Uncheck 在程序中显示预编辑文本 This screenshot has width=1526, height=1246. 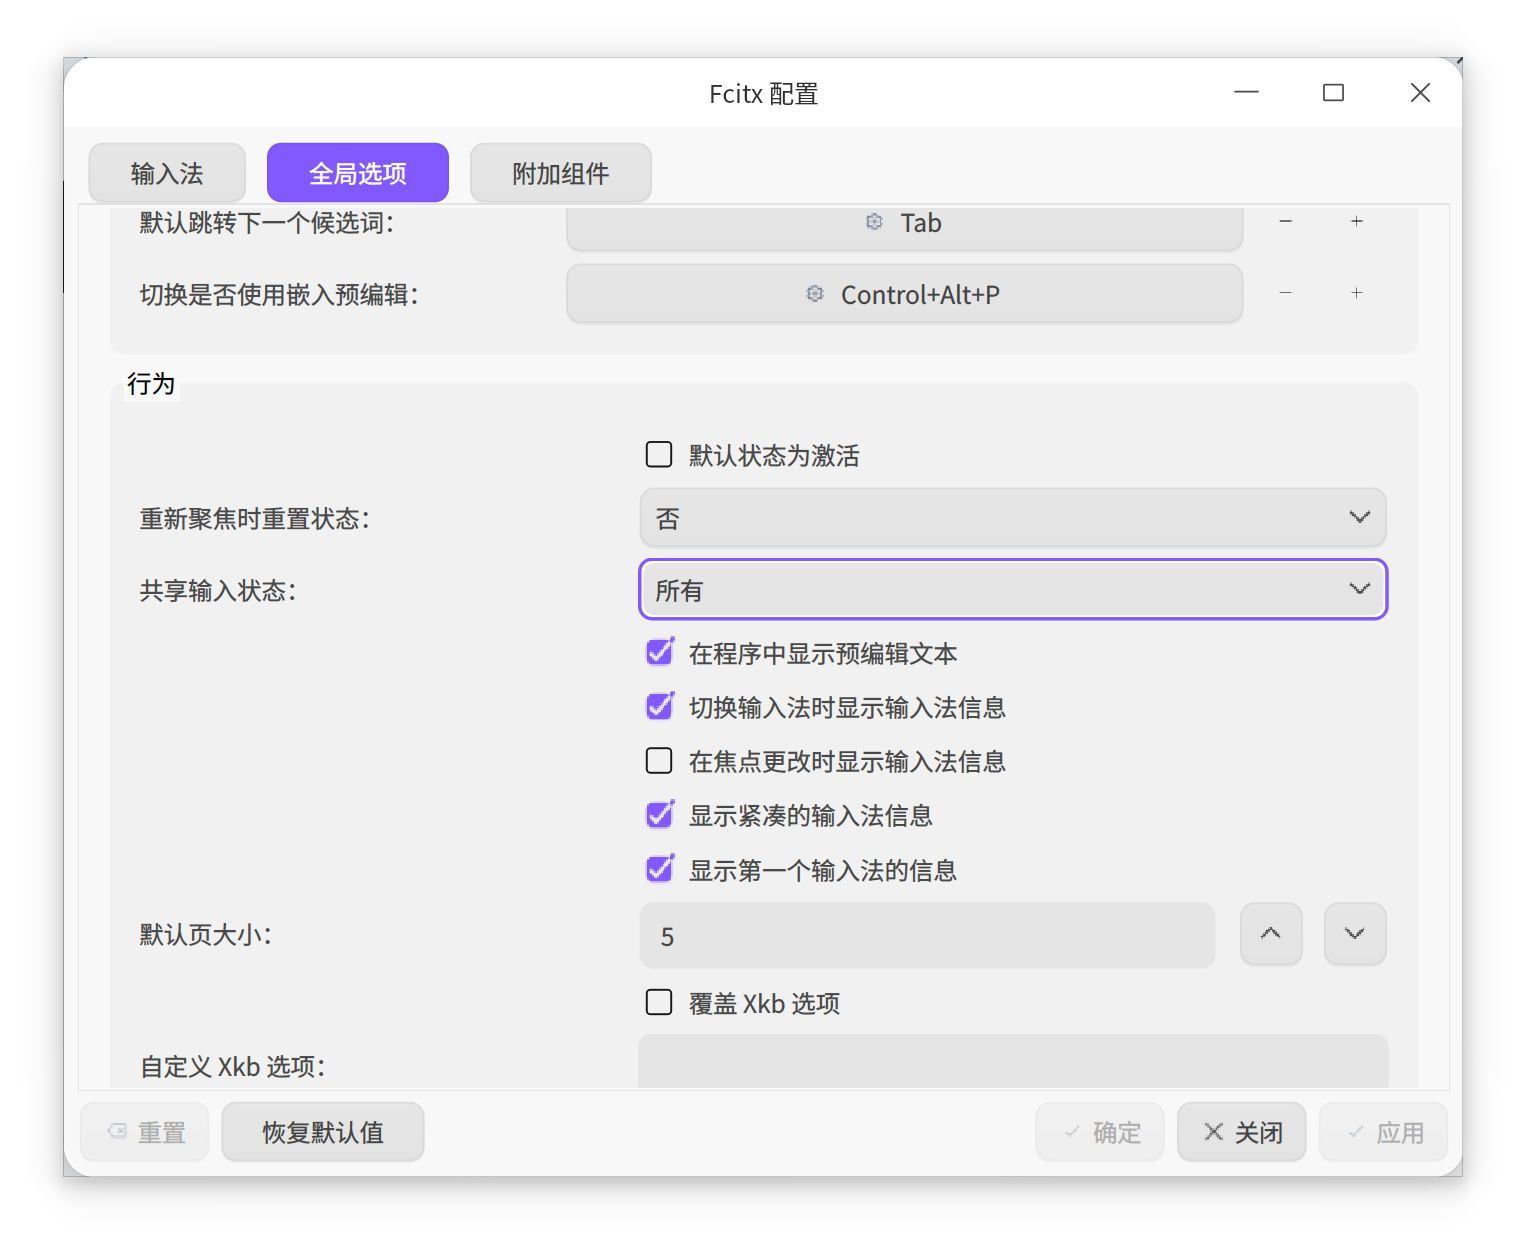click(659, 653)
